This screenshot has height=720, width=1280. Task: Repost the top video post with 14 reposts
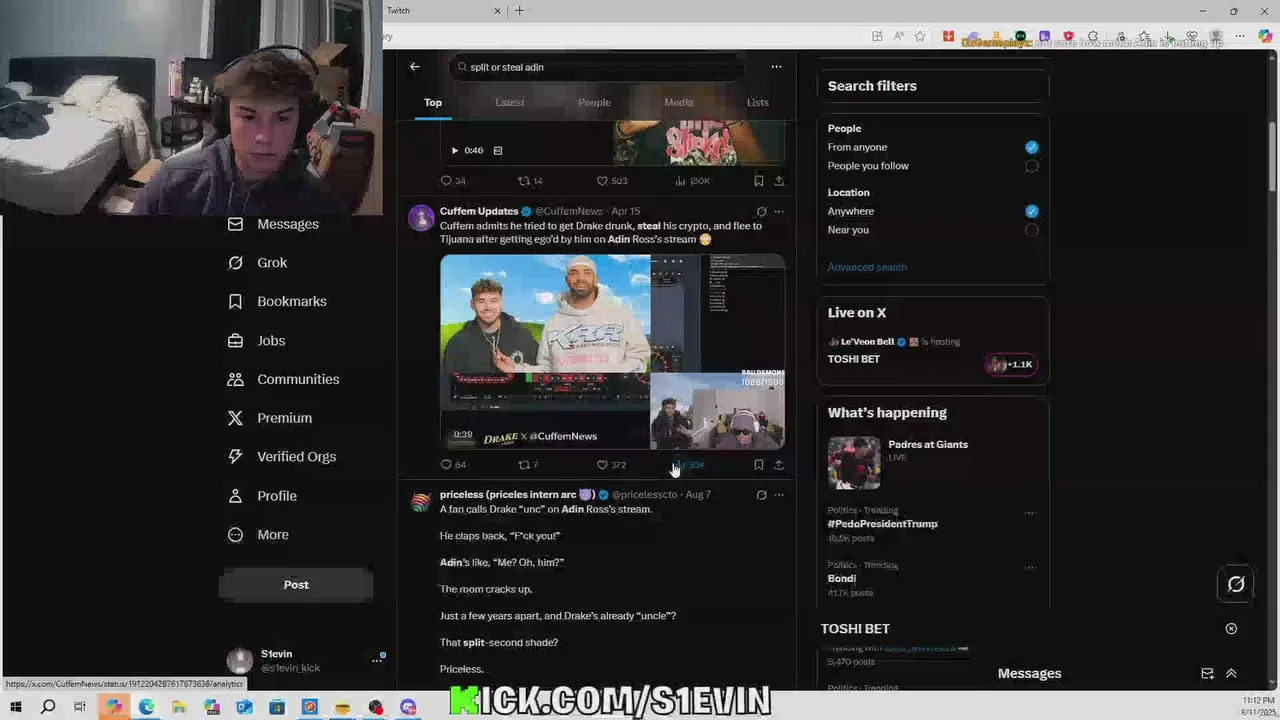tap(530, 181)
